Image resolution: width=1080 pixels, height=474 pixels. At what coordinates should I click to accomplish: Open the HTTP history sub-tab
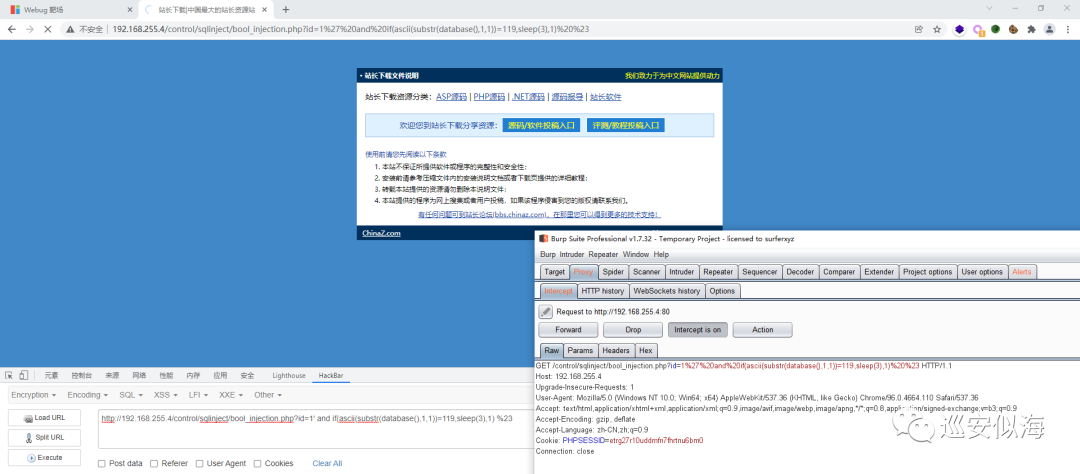(x=603, y=291)
